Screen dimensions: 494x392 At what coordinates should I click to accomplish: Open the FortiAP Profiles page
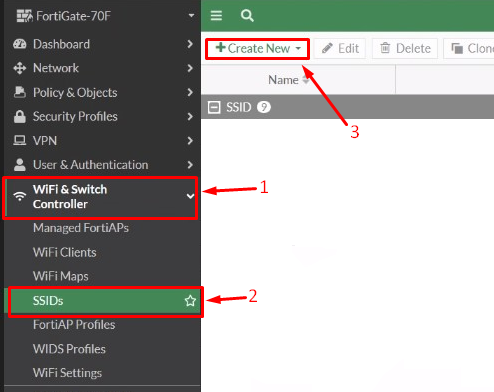click(74, 325)
